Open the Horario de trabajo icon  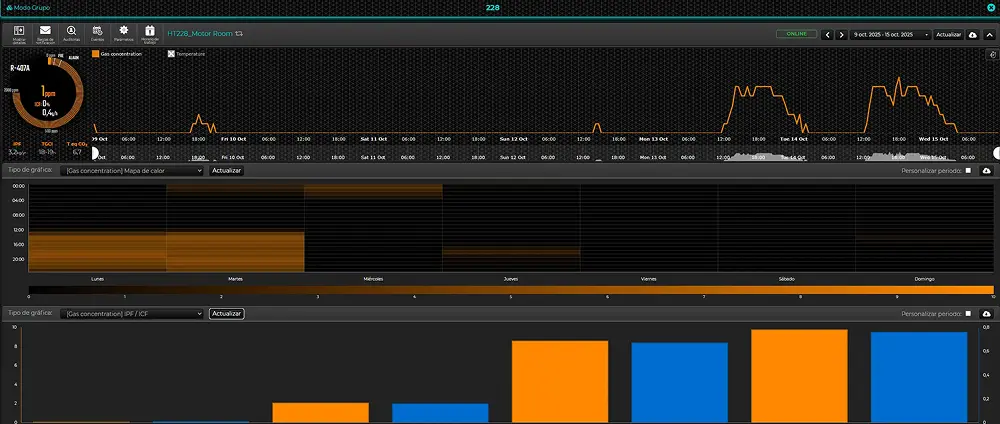(x=150, y=34)
